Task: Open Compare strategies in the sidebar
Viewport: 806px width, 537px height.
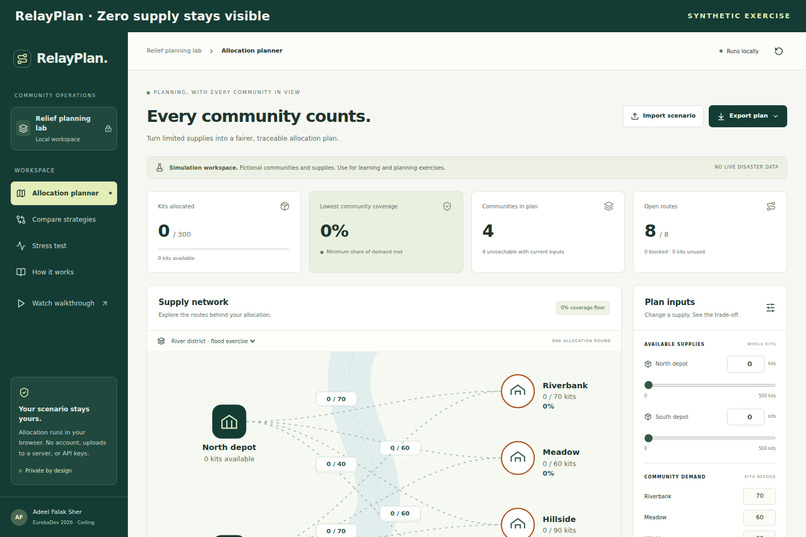Action: (64, 219)
